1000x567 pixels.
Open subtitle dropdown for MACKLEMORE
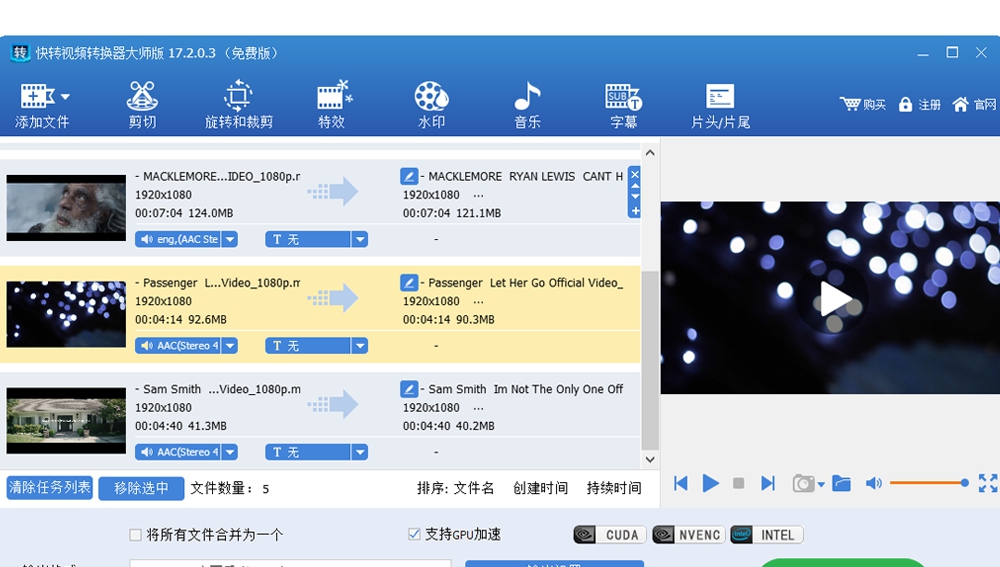click(360, 239)
